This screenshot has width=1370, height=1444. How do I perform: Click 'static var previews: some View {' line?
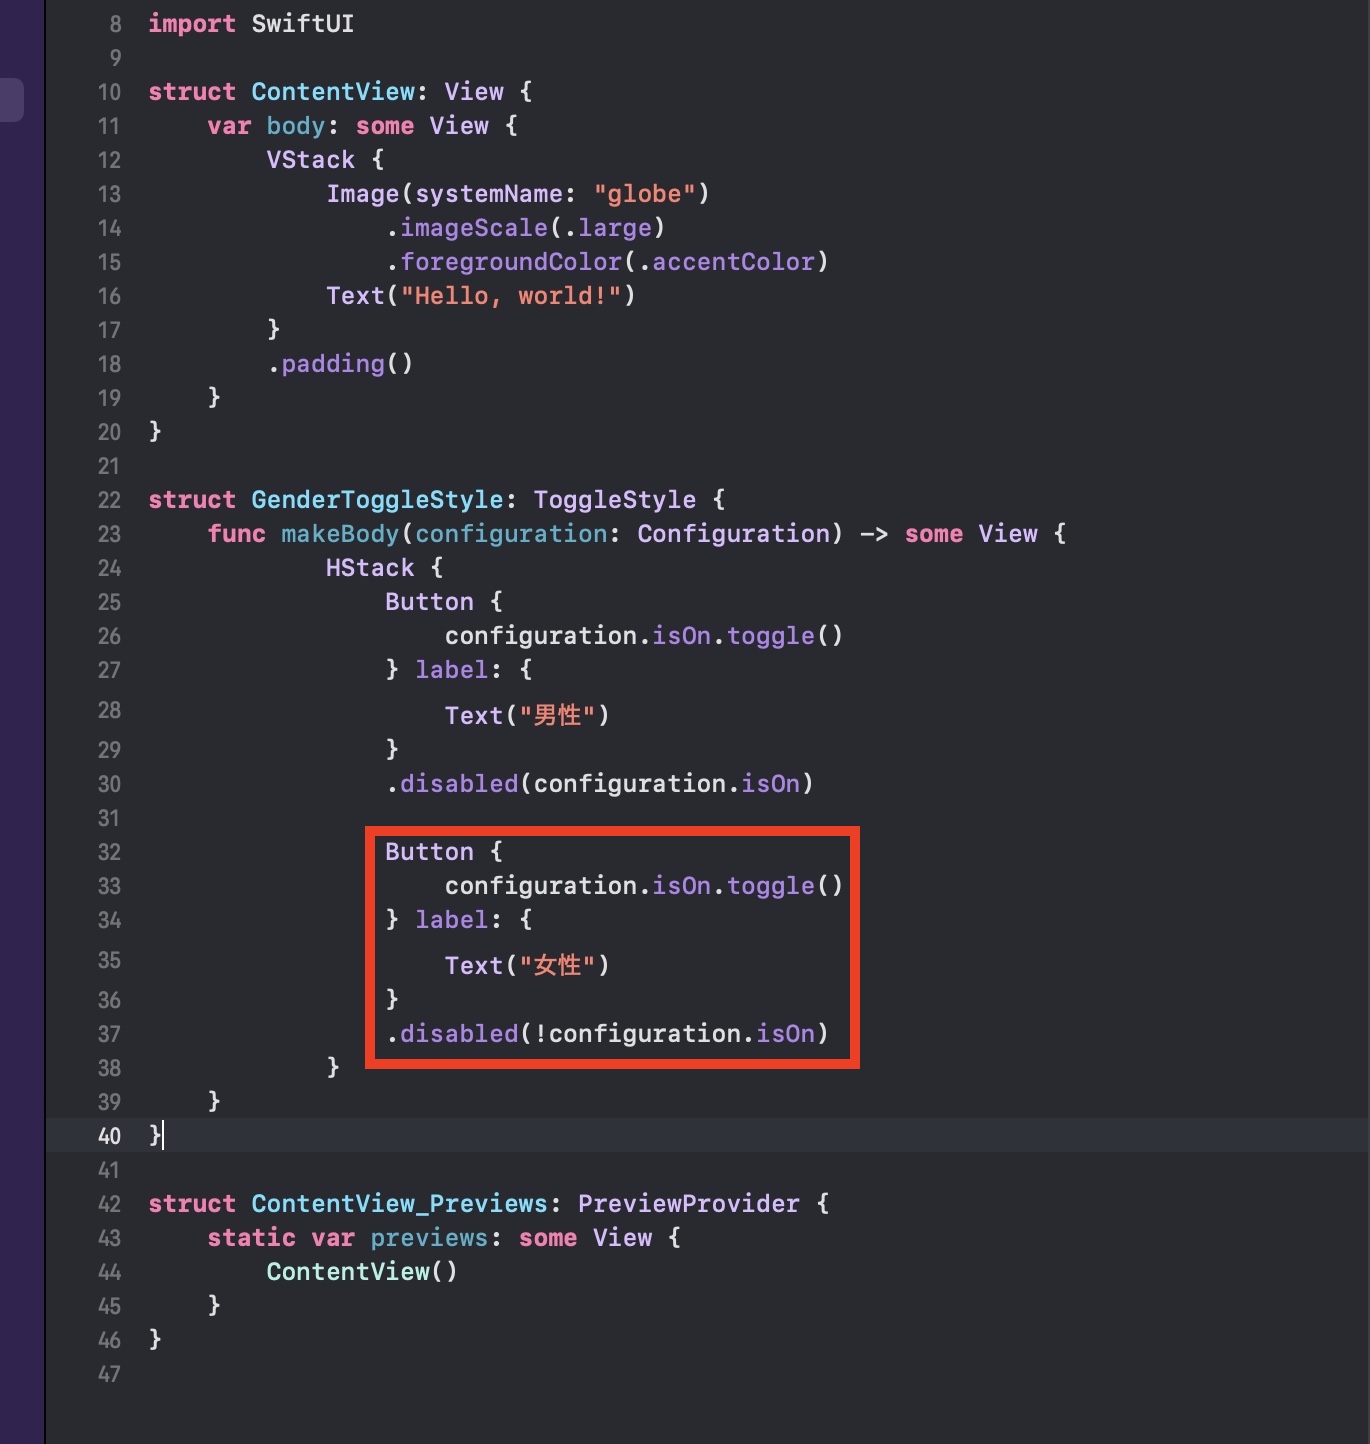pyautogui.click(x=444, y=1238)
